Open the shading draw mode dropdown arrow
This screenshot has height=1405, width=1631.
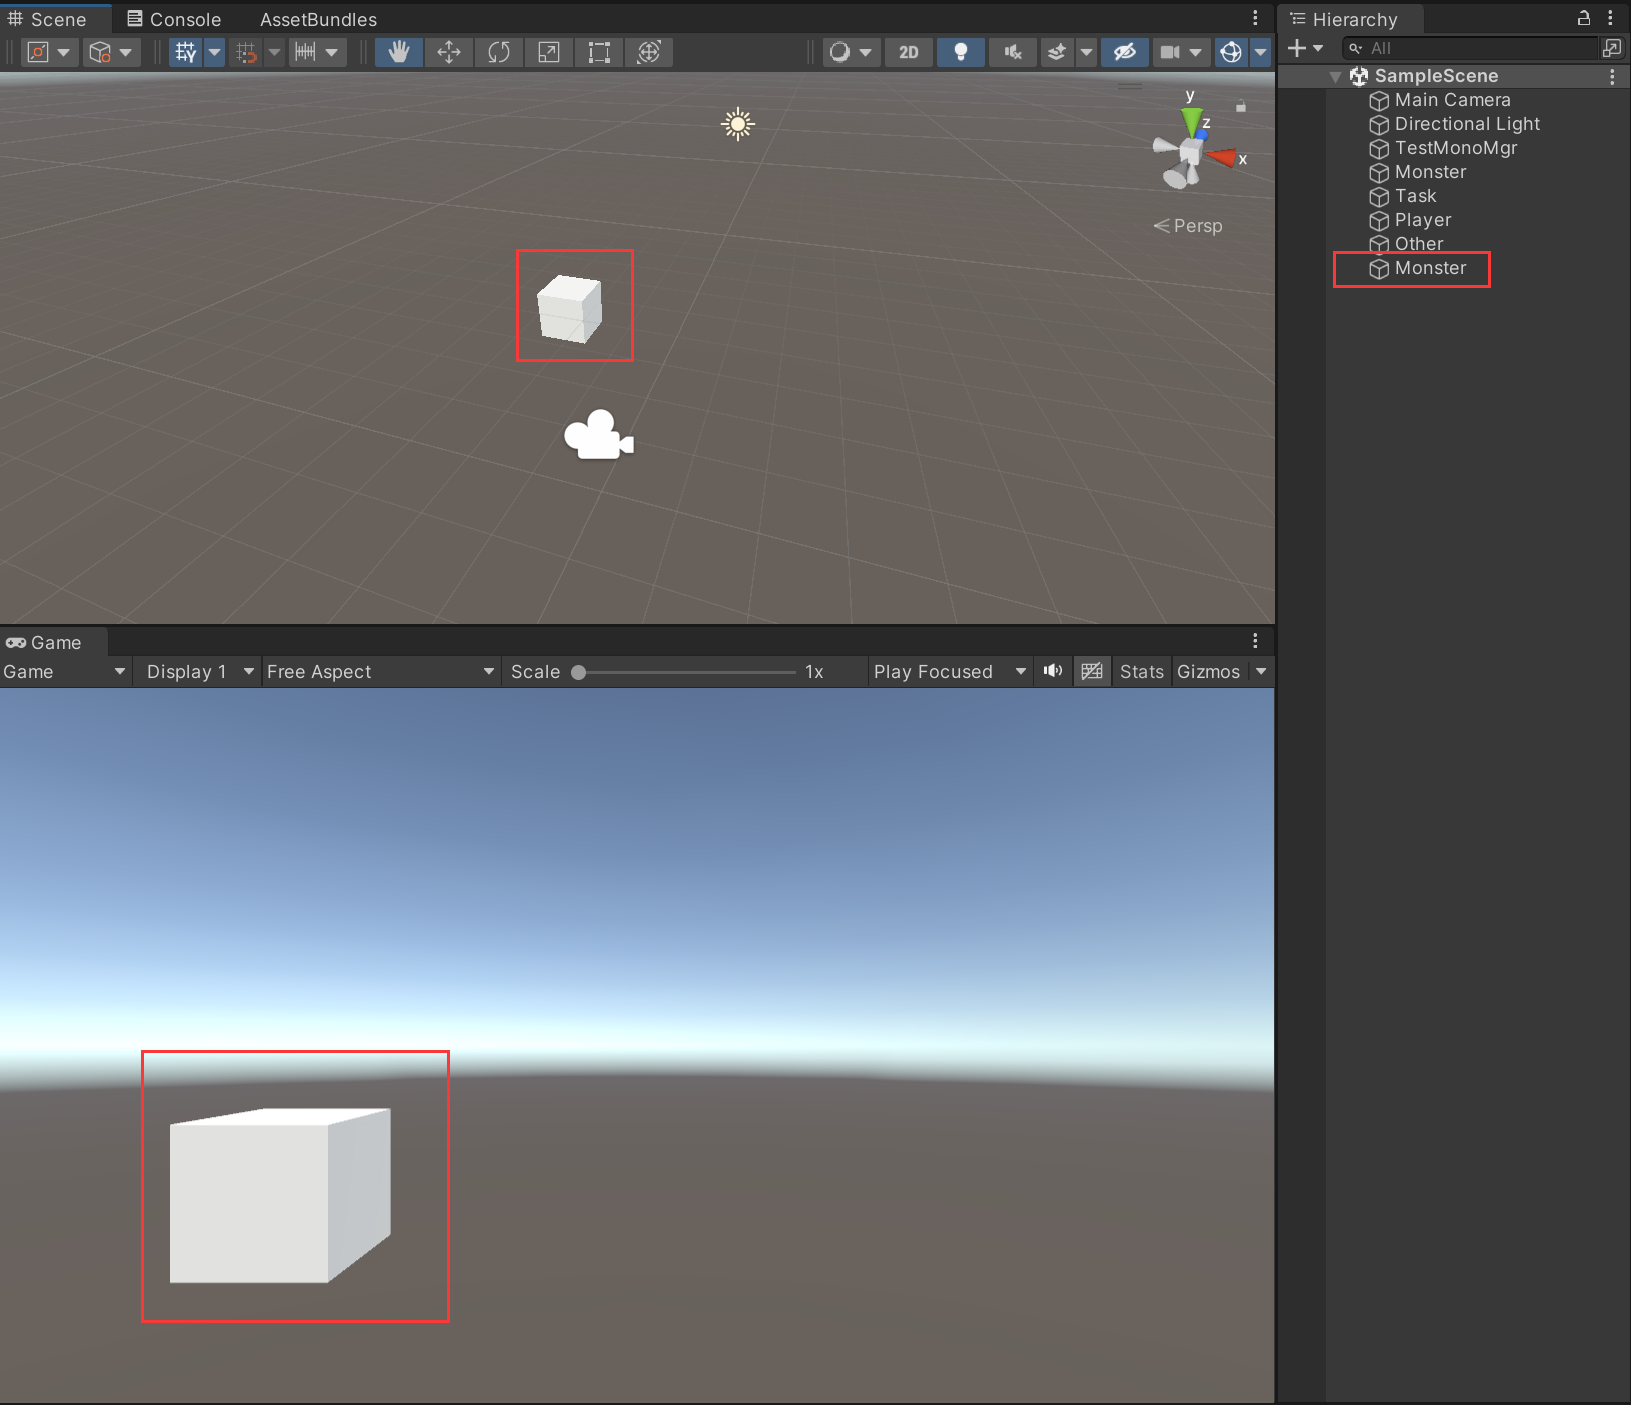(865, 52)
